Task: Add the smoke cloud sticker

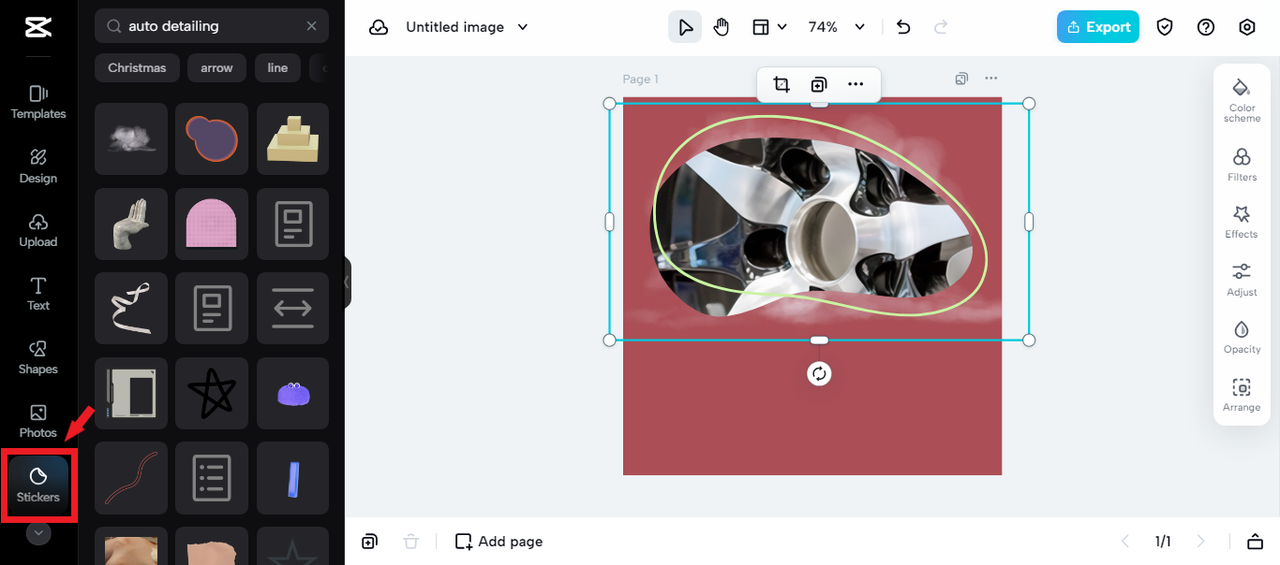Action: click(x=131, y=139)
